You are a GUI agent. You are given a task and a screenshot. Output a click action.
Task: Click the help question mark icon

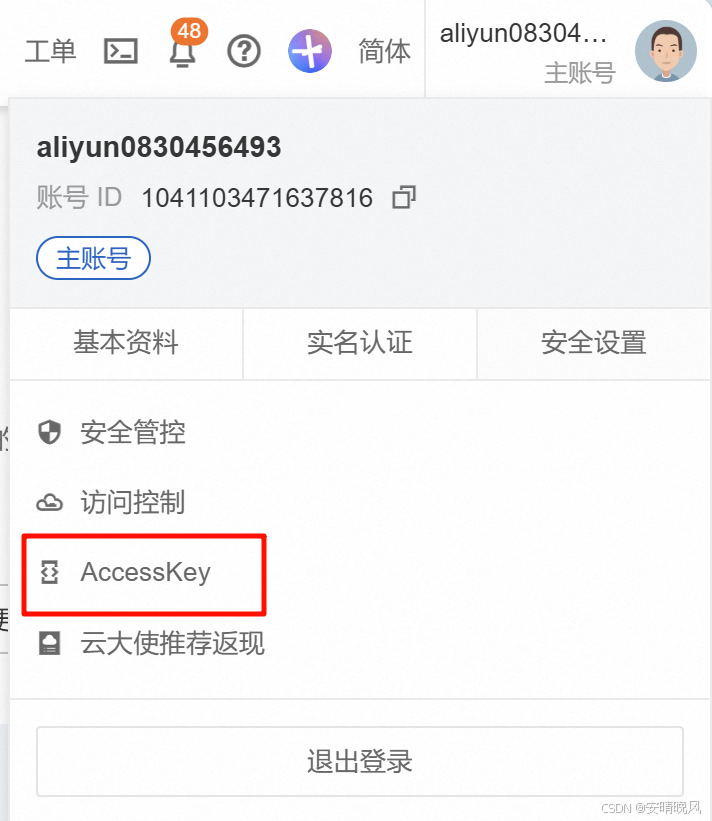(244, 51)
